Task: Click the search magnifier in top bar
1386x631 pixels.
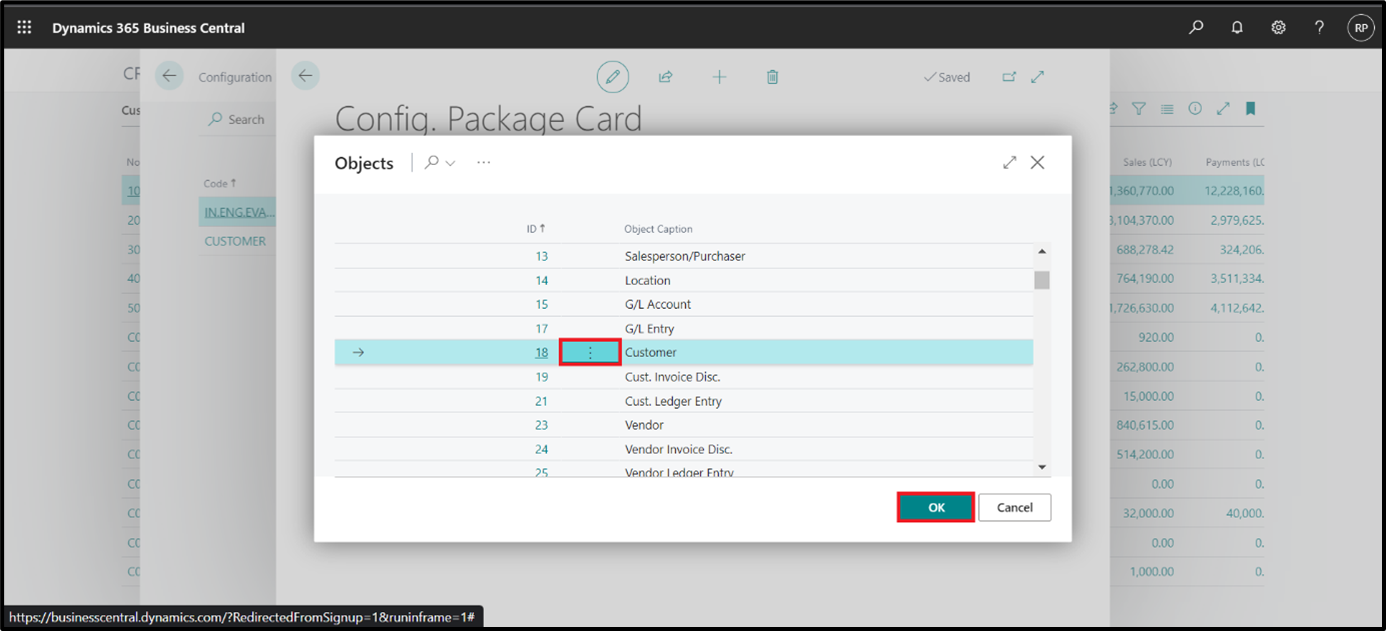Action: click(1196, 28)
